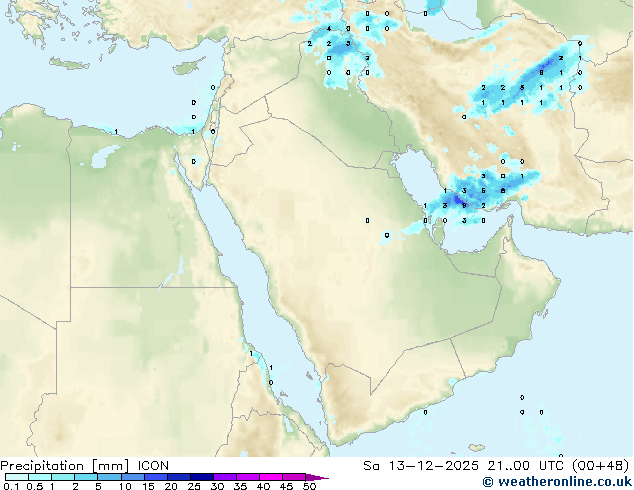This screenshot has height=490, width=634.
Task: Select the 20–25 mm dark blue swatch
Action: (x=179, y=477)
